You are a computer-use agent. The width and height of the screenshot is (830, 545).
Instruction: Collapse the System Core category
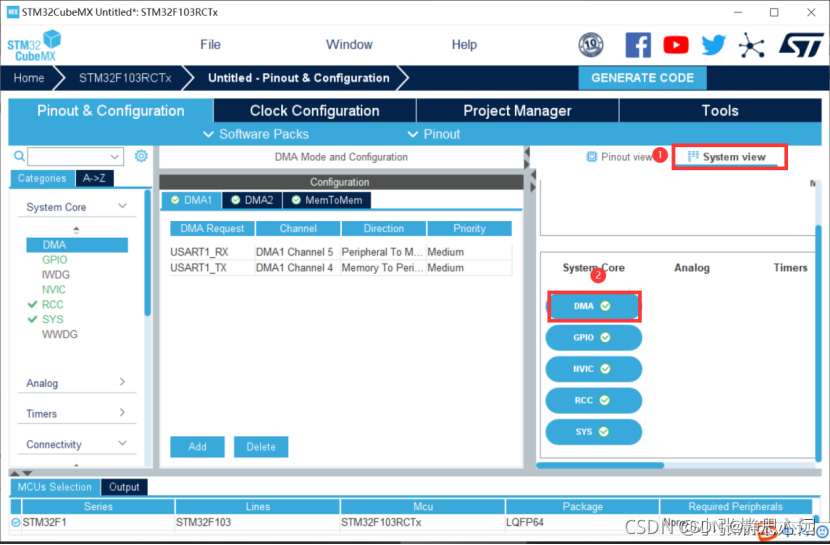(x=122, y=206)
